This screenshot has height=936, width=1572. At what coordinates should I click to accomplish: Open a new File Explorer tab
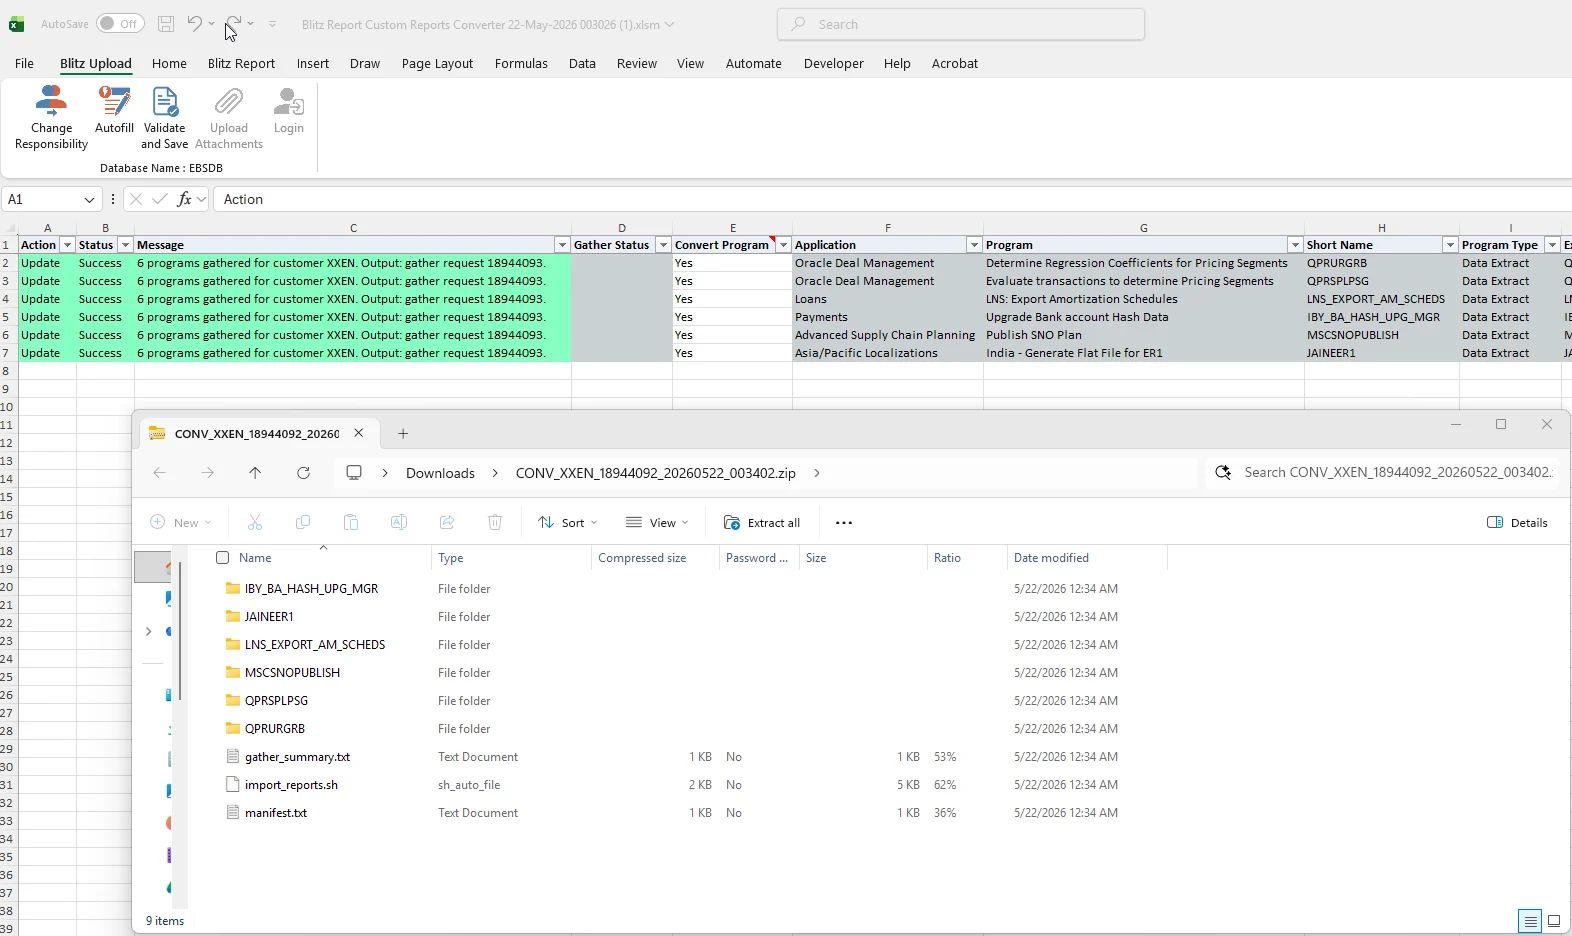pyautogui.click(x=403, y=433)
